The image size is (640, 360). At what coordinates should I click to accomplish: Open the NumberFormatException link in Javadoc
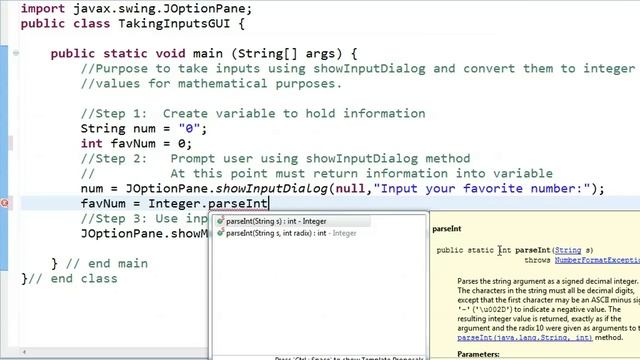[x=597, y=260]
